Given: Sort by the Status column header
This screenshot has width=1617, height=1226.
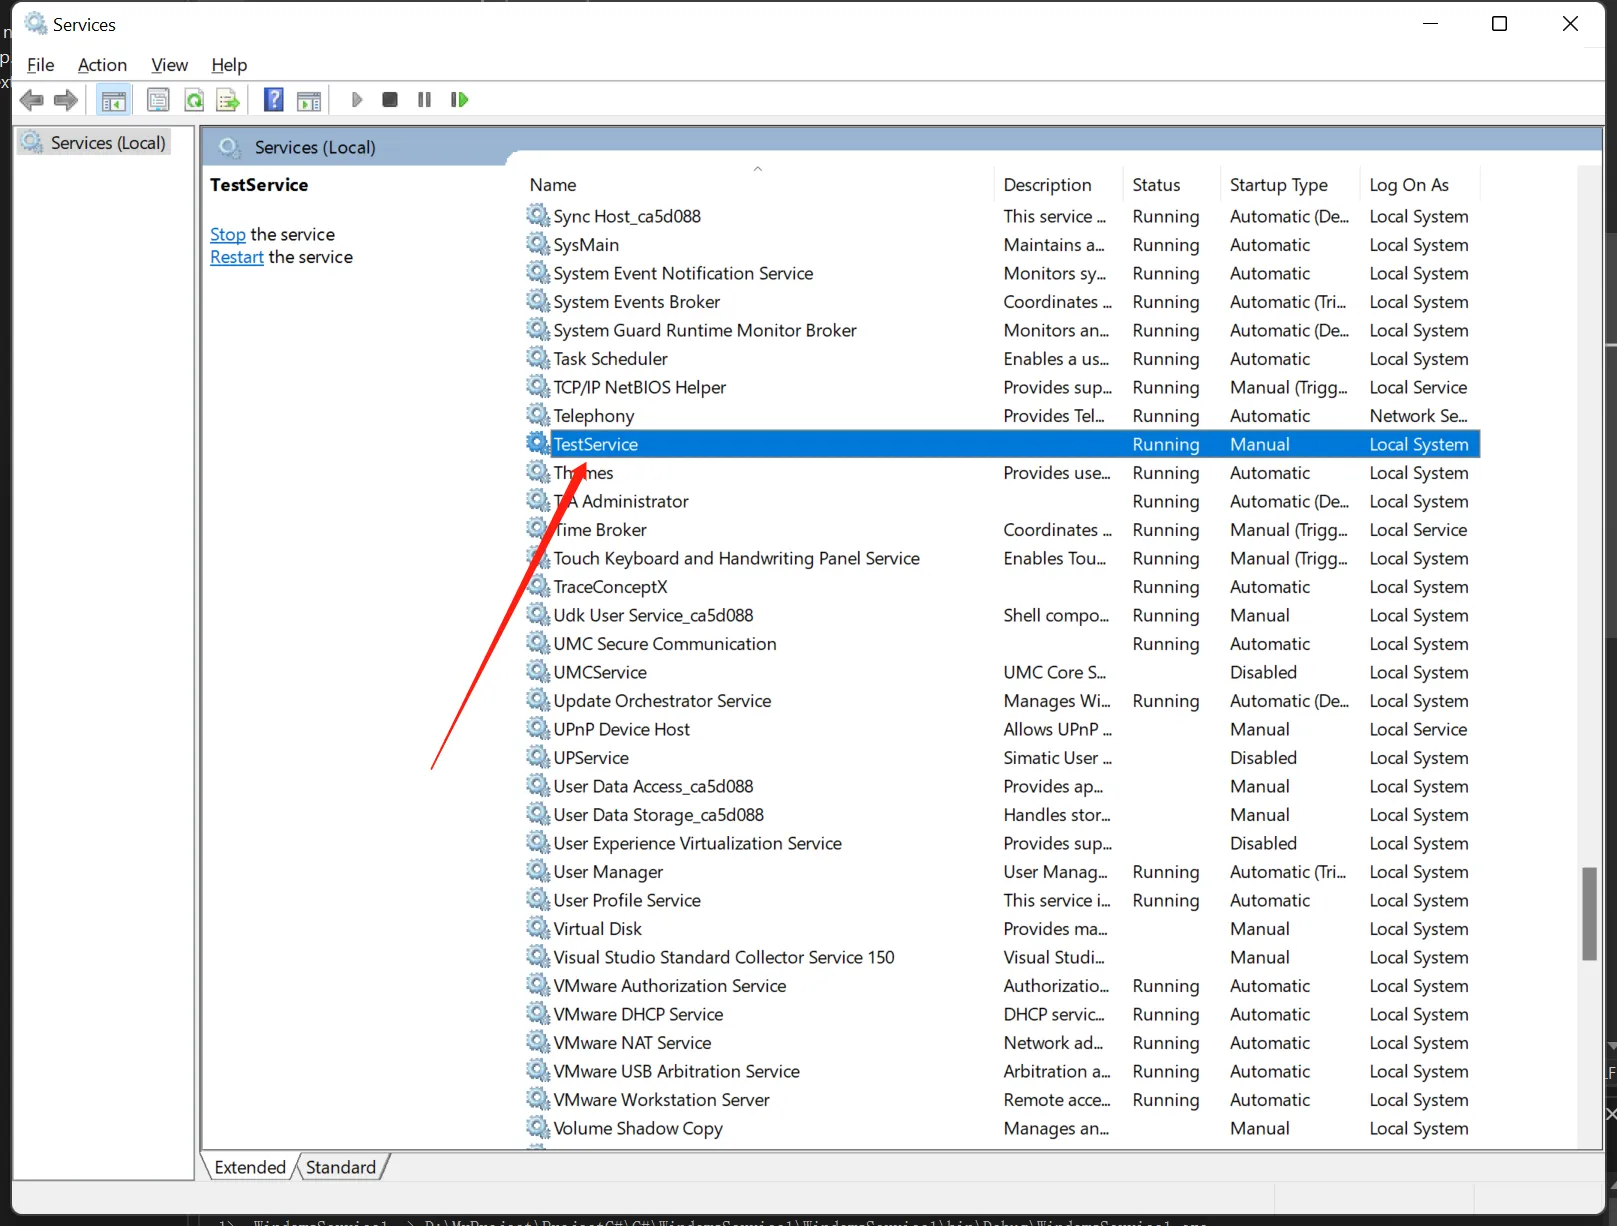Looking at the screenshot, I should (x=1172, y=185).
